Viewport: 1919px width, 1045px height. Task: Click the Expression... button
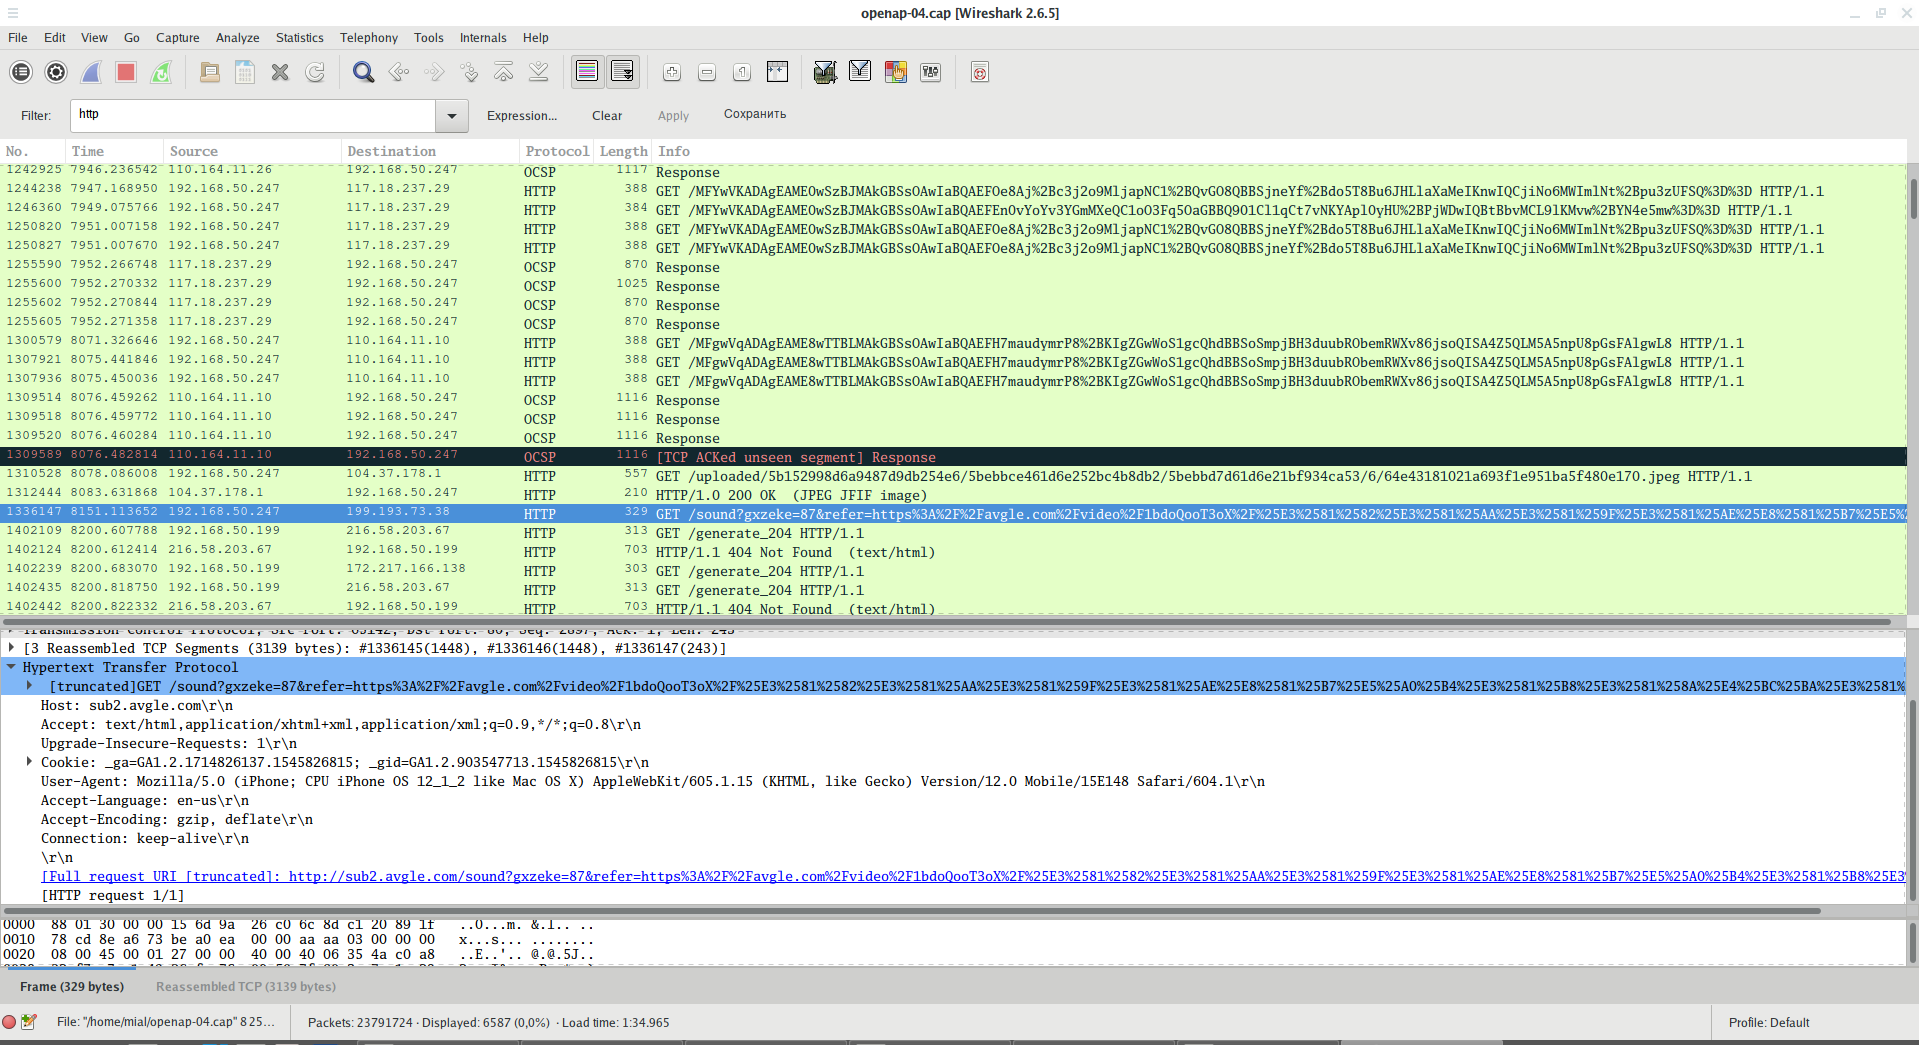click(521, 116)
